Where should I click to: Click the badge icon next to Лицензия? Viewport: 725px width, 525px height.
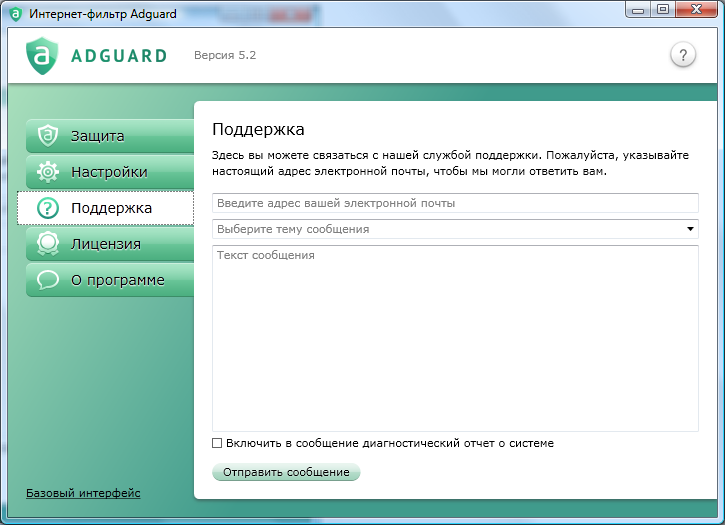(x=48, y=244)
